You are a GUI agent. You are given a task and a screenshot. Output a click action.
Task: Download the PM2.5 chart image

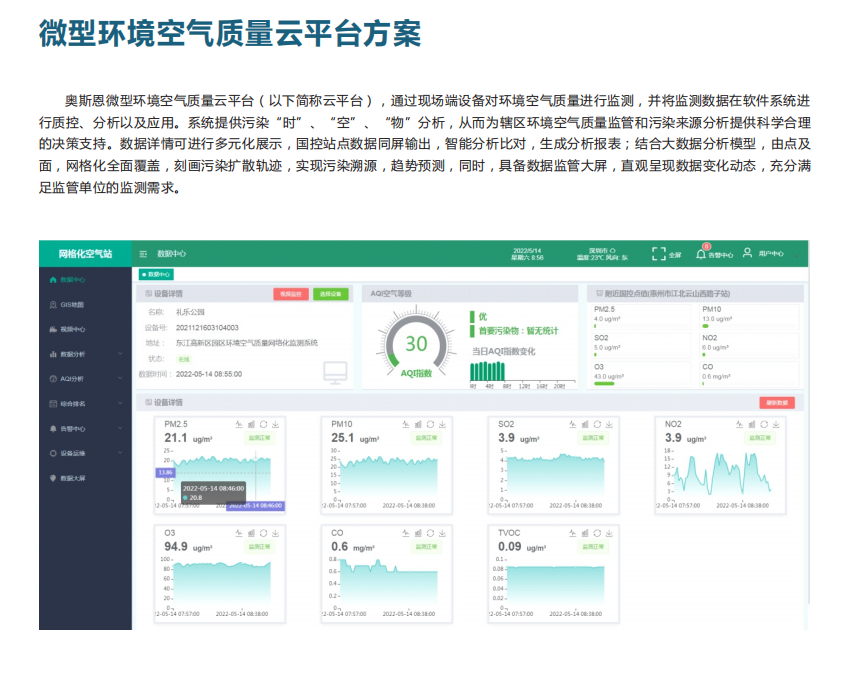pos(275,424)
